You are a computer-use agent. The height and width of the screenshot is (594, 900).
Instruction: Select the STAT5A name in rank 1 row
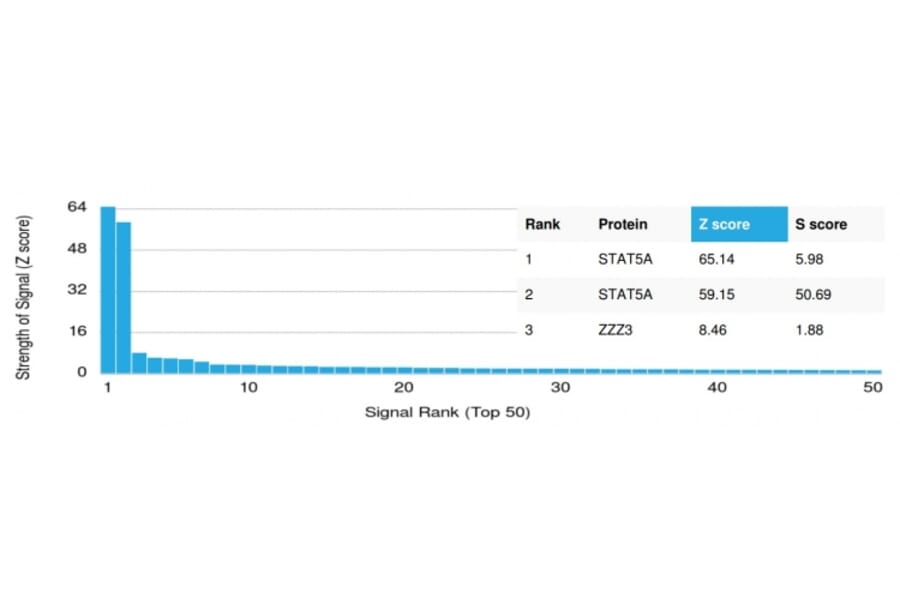[x=625, y=259]
